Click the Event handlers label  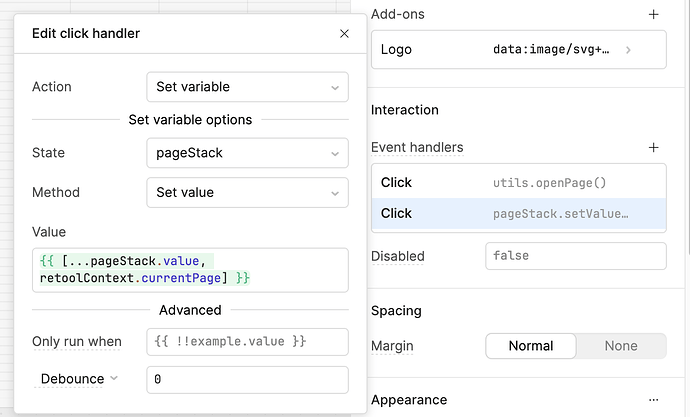(x=417, y=147)
